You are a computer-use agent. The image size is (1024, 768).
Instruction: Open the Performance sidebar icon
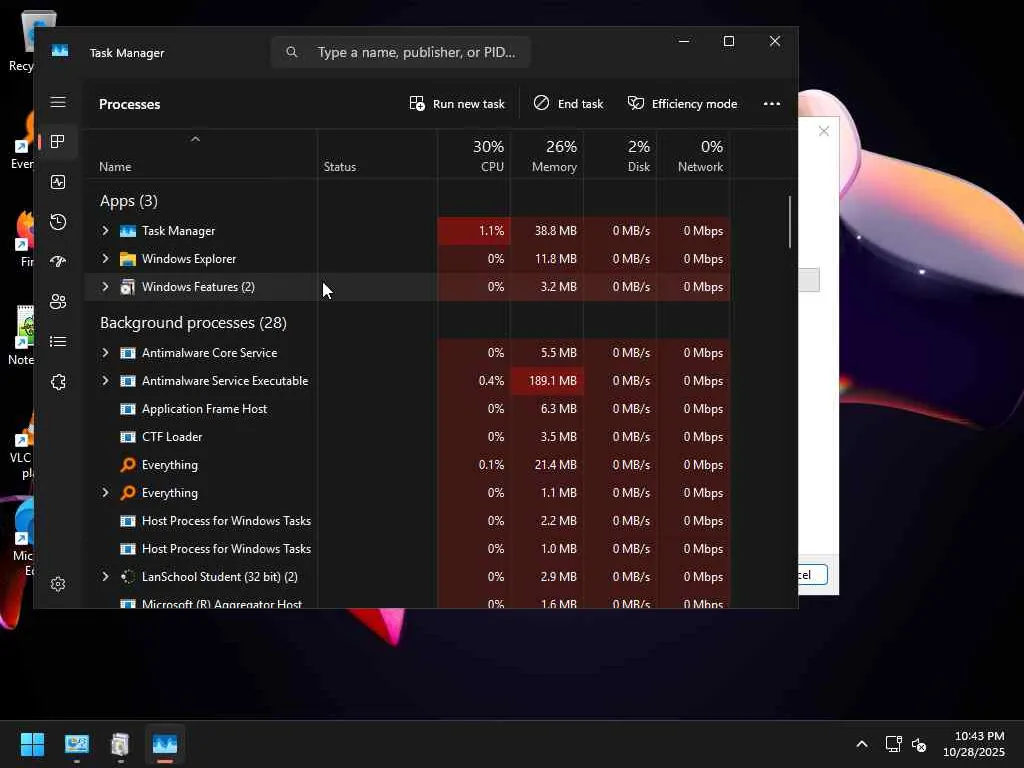[58, 182]
